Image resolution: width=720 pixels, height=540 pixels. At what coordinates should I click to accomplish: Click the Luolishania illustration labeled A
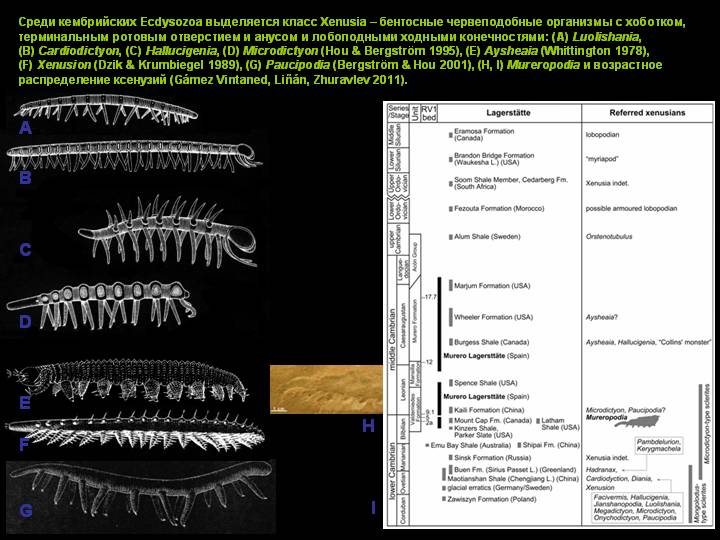(106, 109)
